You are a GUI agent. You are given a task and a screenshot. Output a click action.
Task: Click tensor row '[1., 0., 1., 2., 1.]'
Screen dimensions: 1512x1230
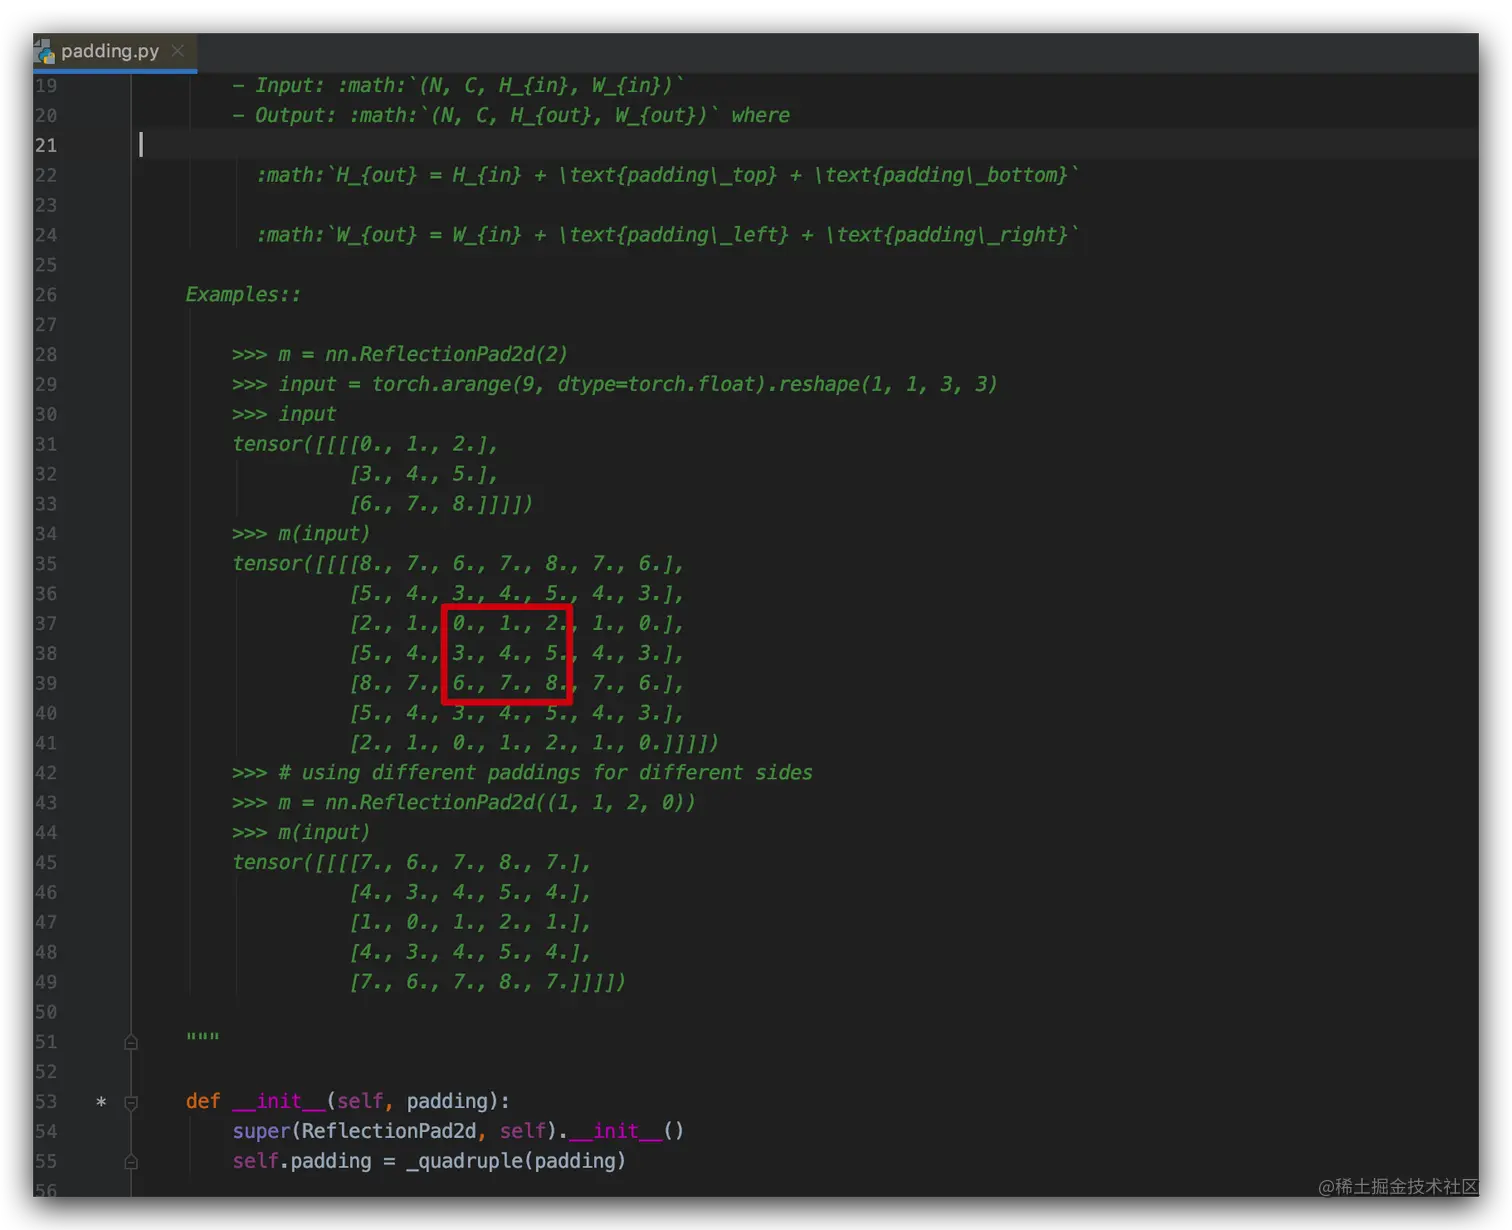470,921
